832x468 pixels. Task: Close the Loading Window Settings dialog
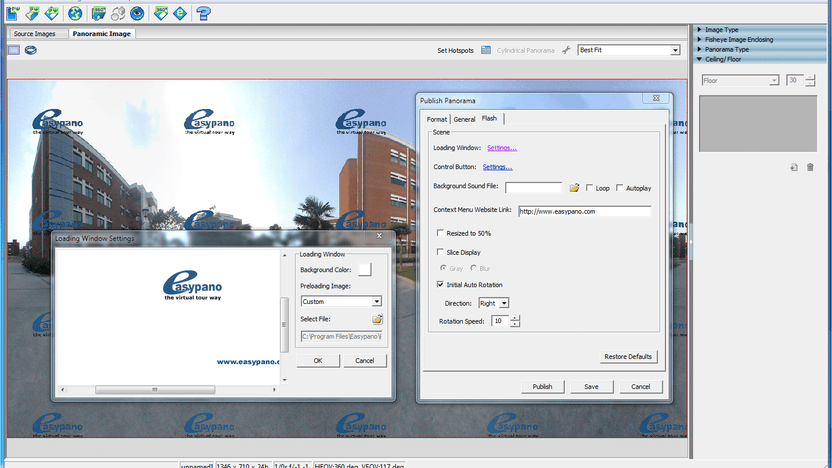(379, 236)
